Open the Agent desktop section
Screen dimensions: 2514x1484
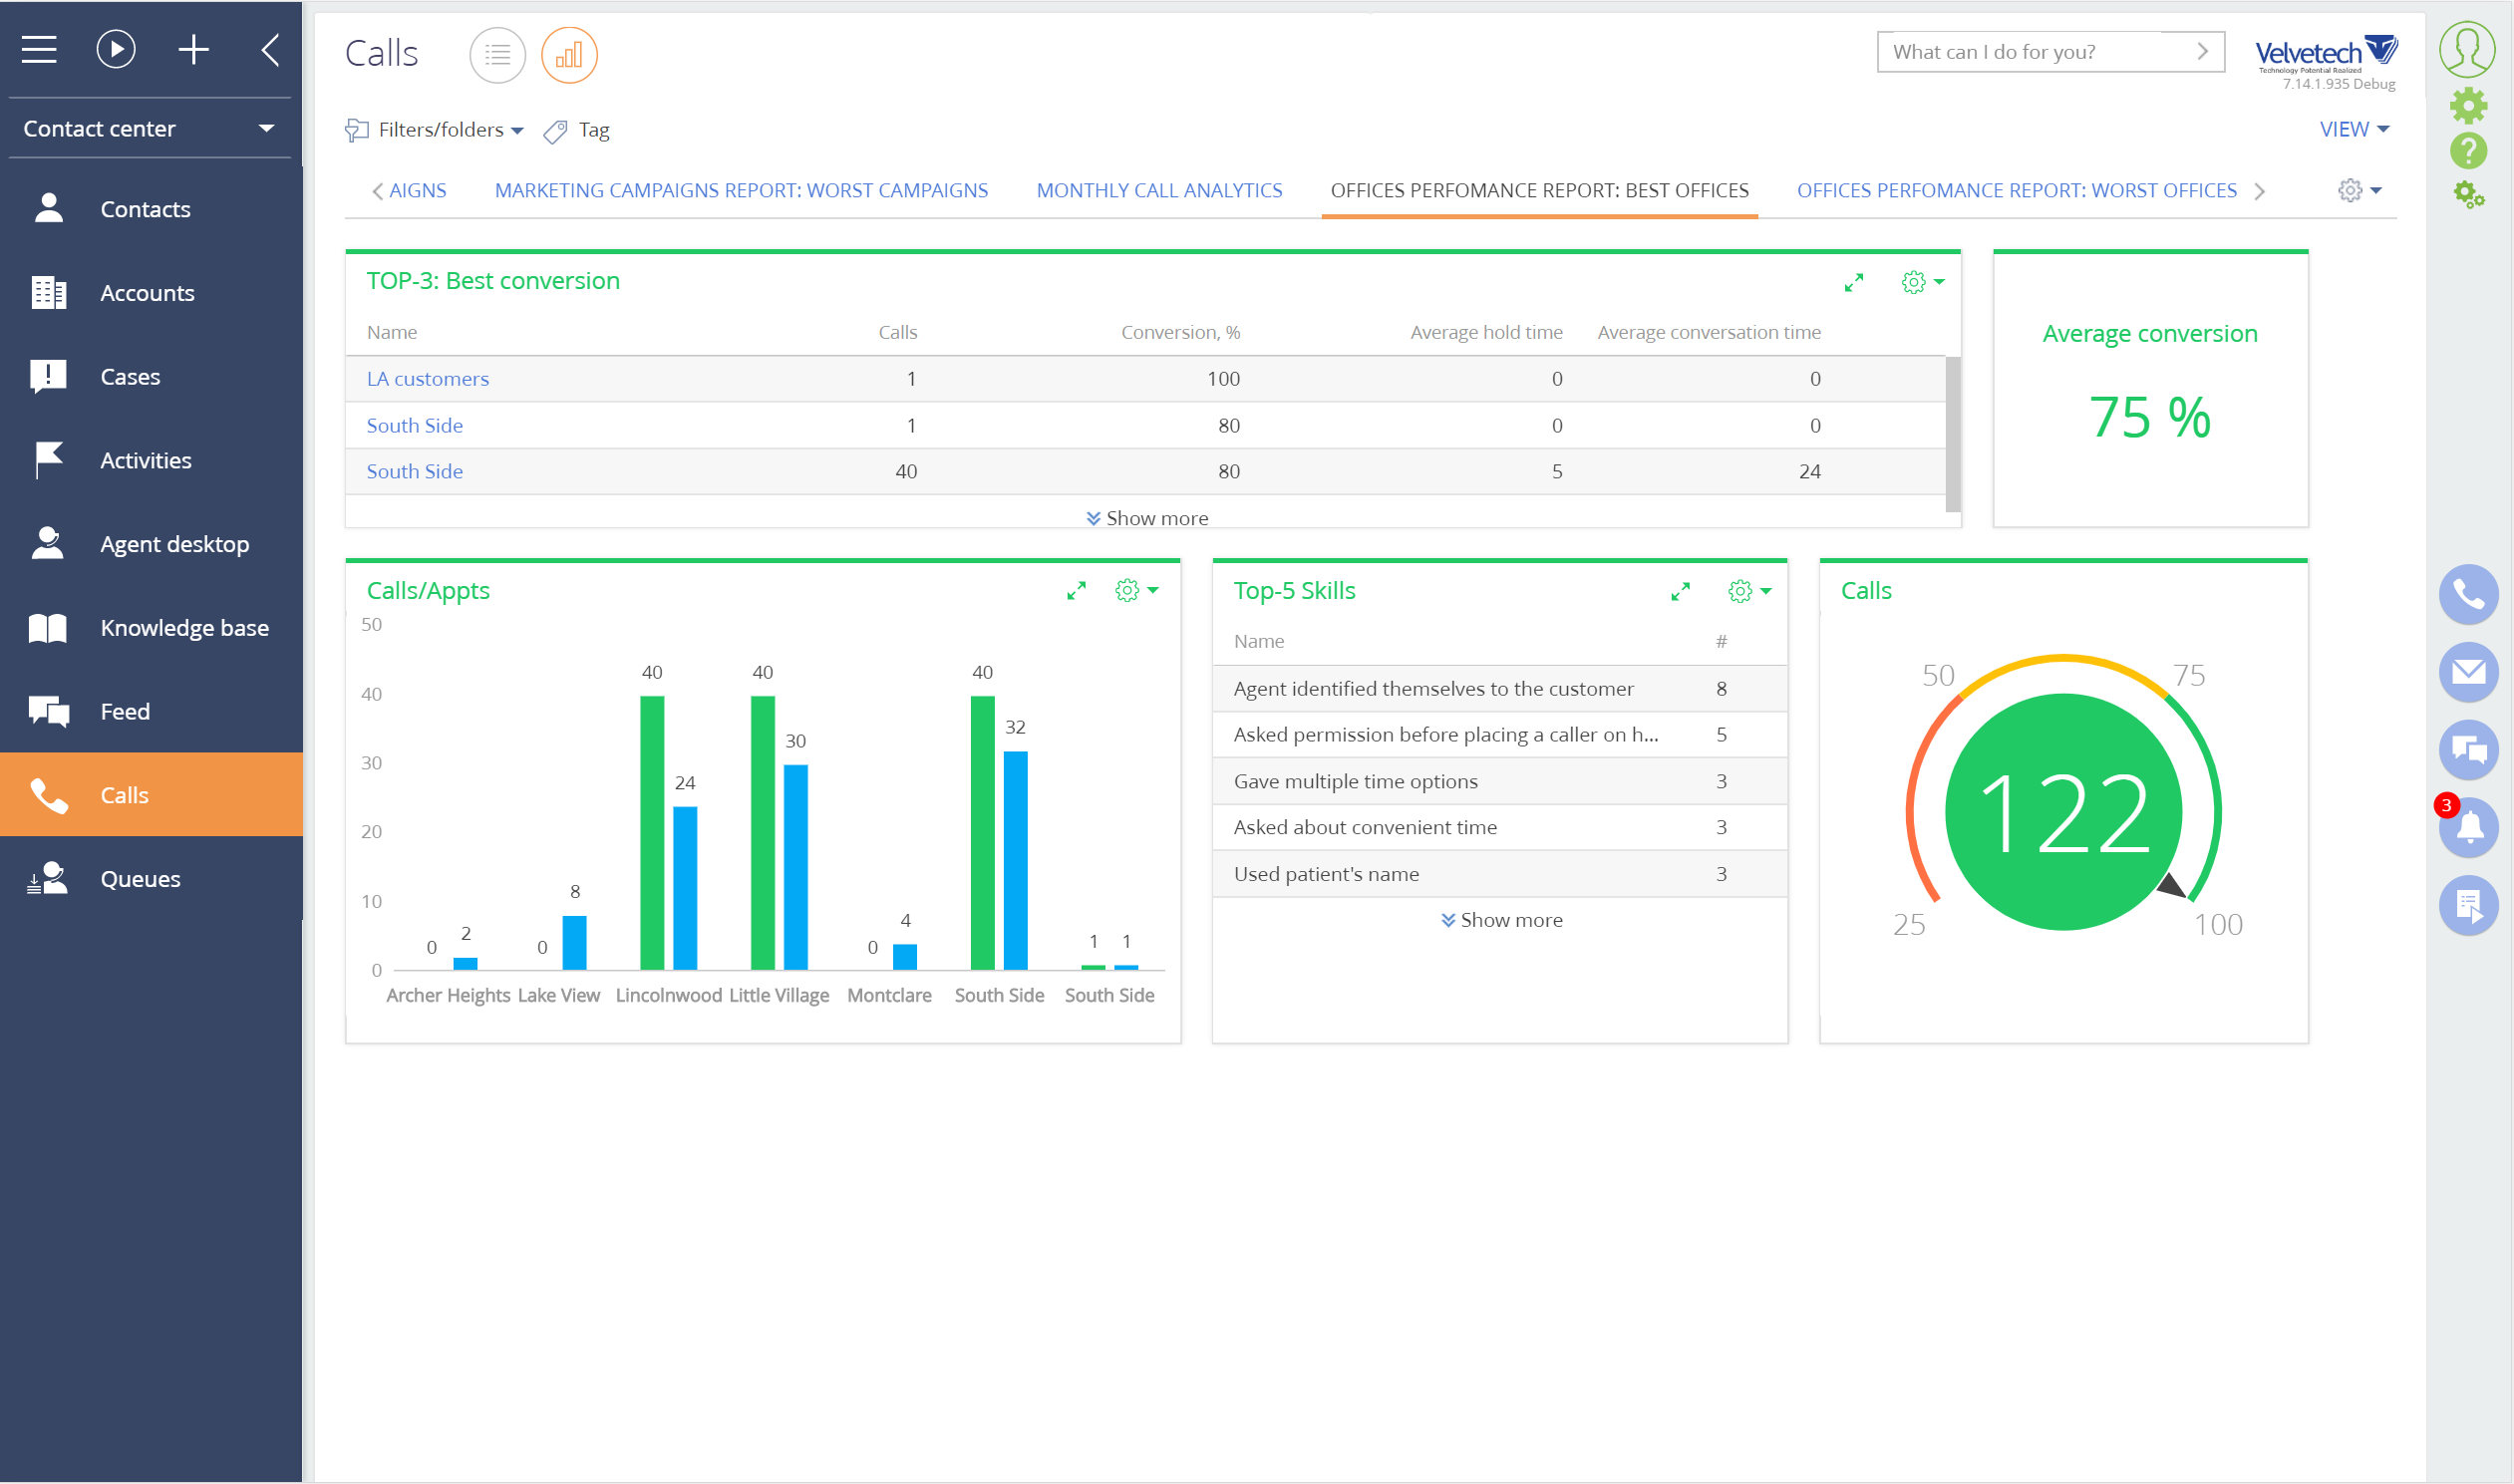(x=173, y=544)
